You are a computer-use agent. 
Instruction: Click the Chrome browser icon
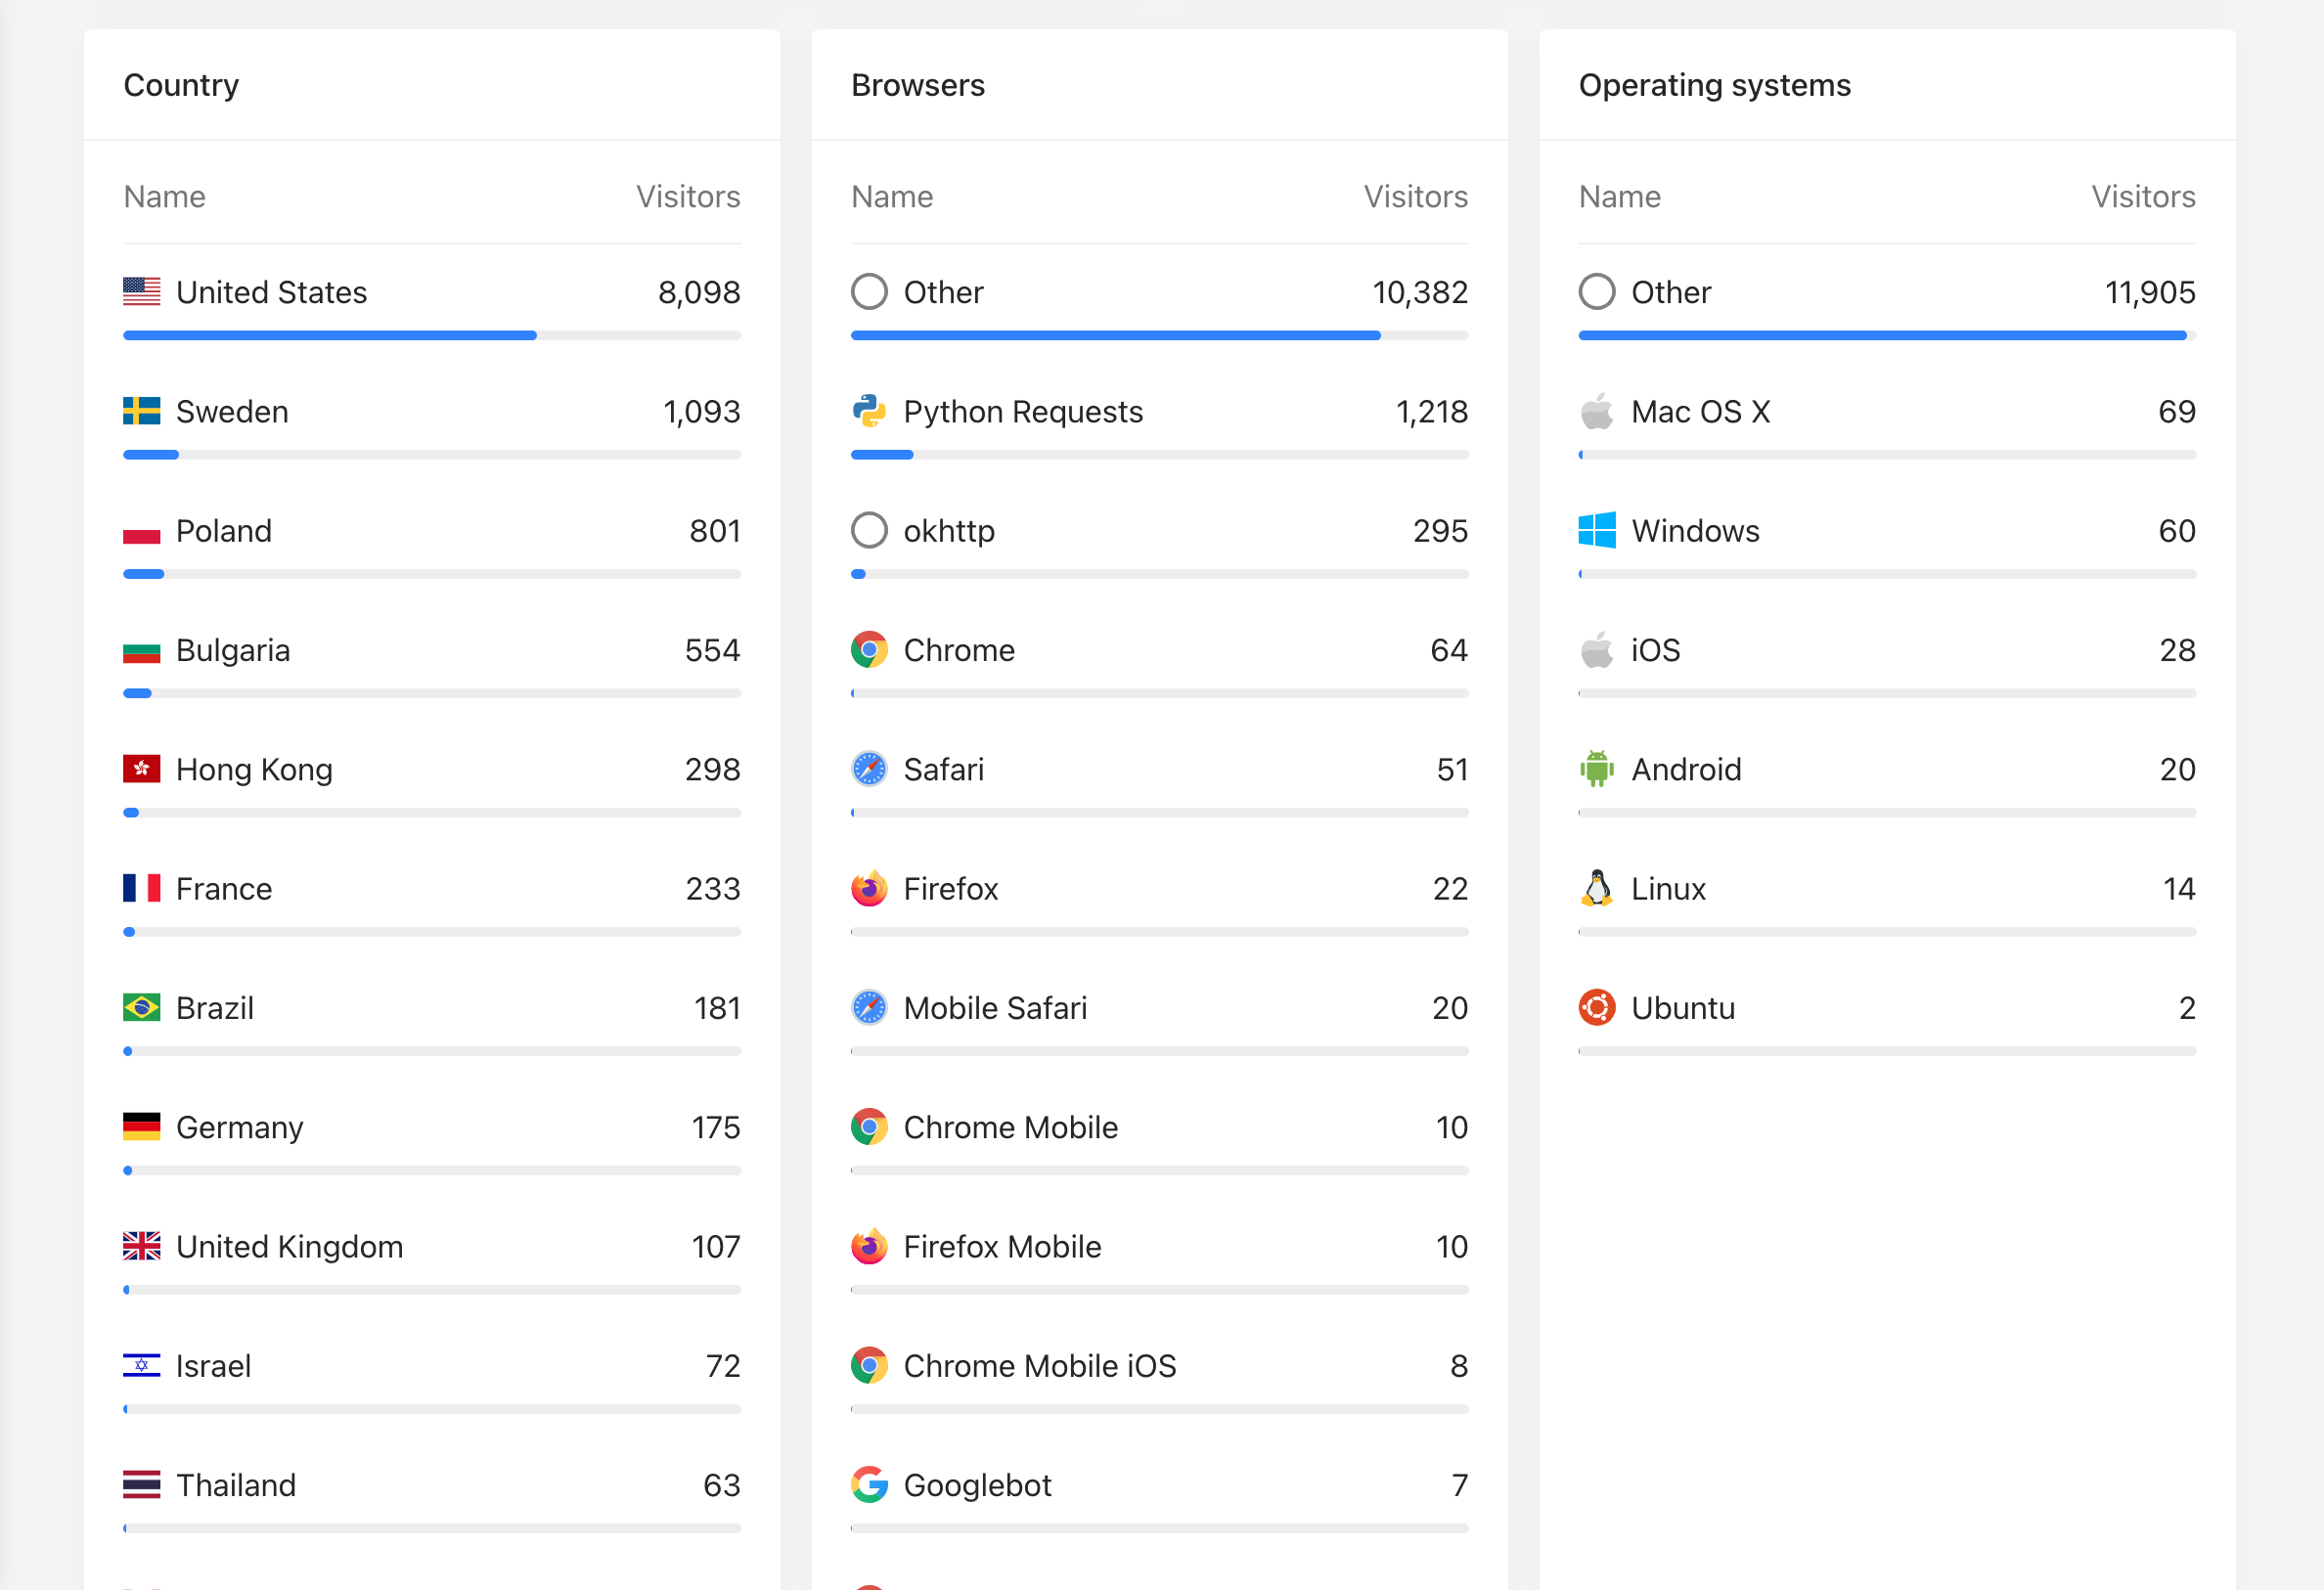coord(869,650)
